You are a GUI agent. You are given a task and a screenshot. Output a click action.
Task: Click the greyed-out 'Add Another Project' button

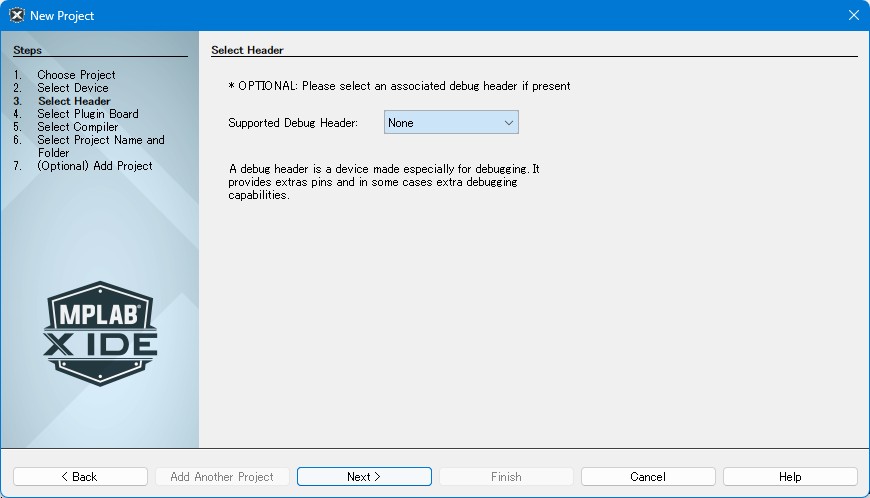click(222, 477)
